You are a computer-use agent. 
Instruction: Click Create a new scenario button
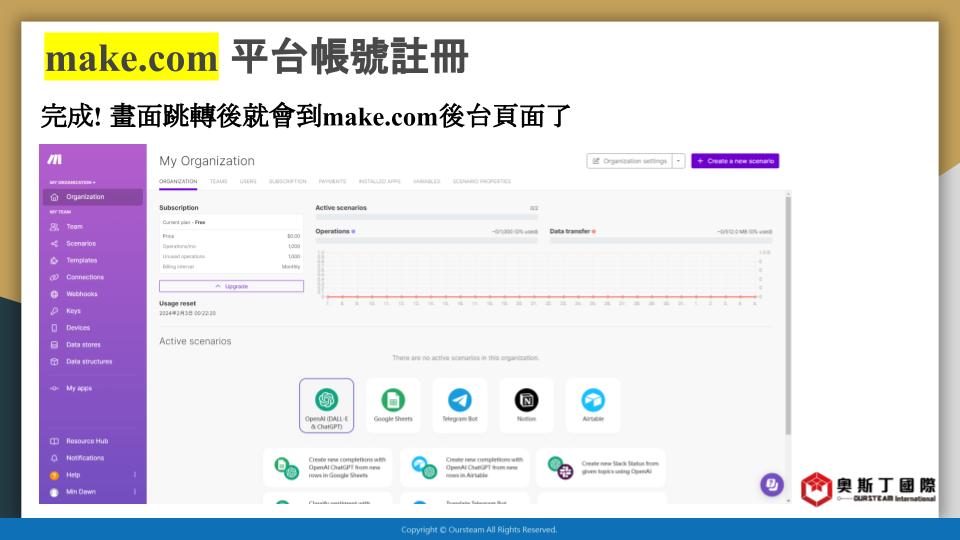coord(735,161)
